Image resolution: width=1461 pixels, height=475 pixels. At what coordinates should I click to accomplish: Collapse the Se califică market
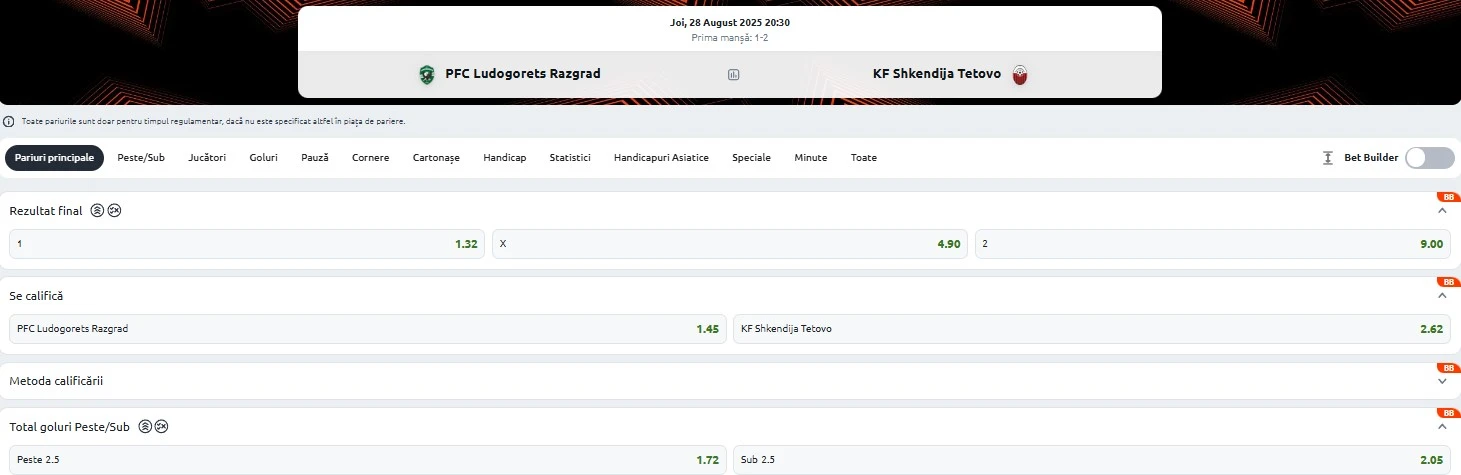click(1442, 296)
